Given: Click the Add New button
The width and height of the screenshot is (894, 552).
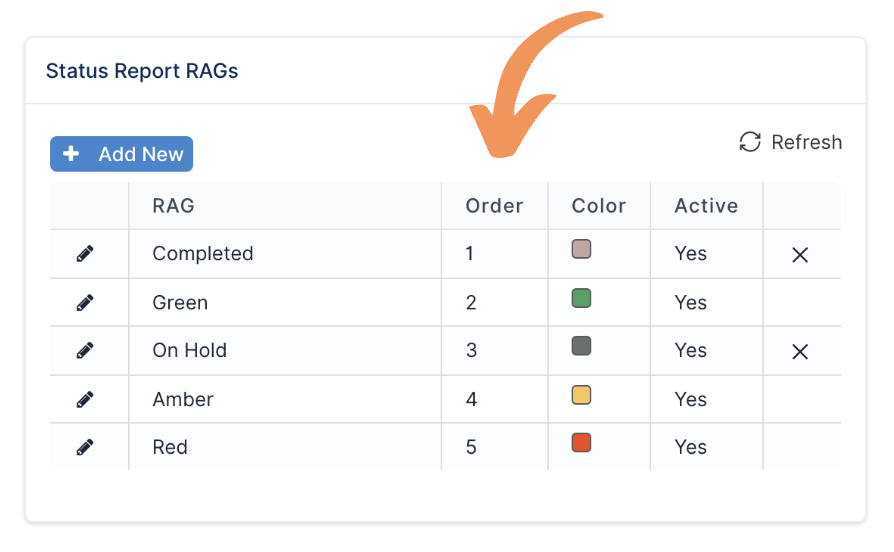Looking at the screenshot, I should click(x=121, y=154).
